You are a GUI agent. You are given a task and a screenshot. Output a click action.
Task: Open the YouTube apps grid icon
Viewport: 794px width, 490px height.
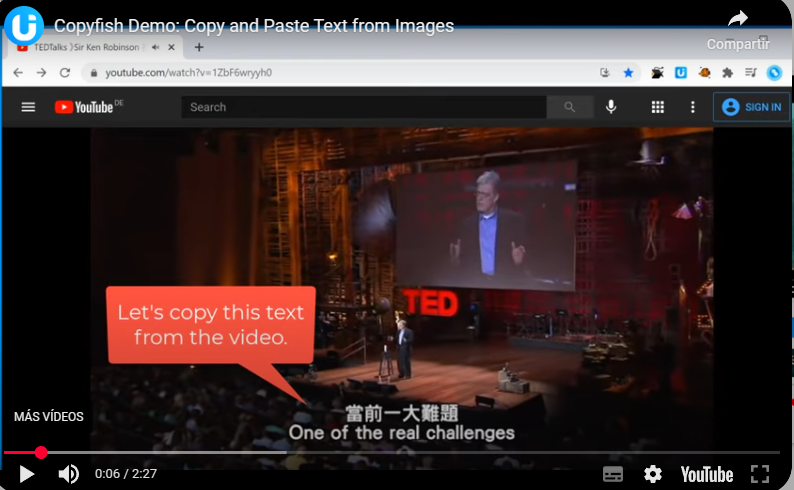click(658, 107)
